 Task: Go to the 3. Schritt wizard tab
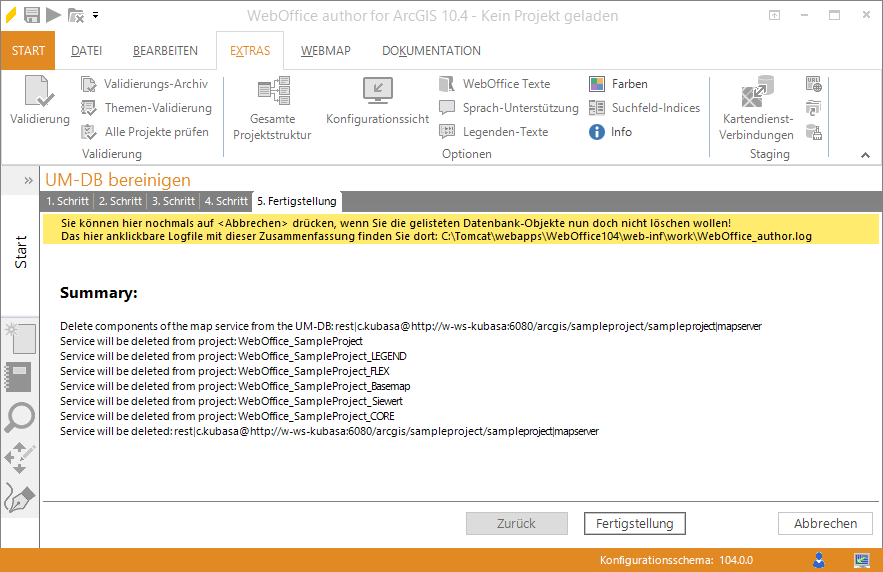pyautogui.click(x=173, y=201)
